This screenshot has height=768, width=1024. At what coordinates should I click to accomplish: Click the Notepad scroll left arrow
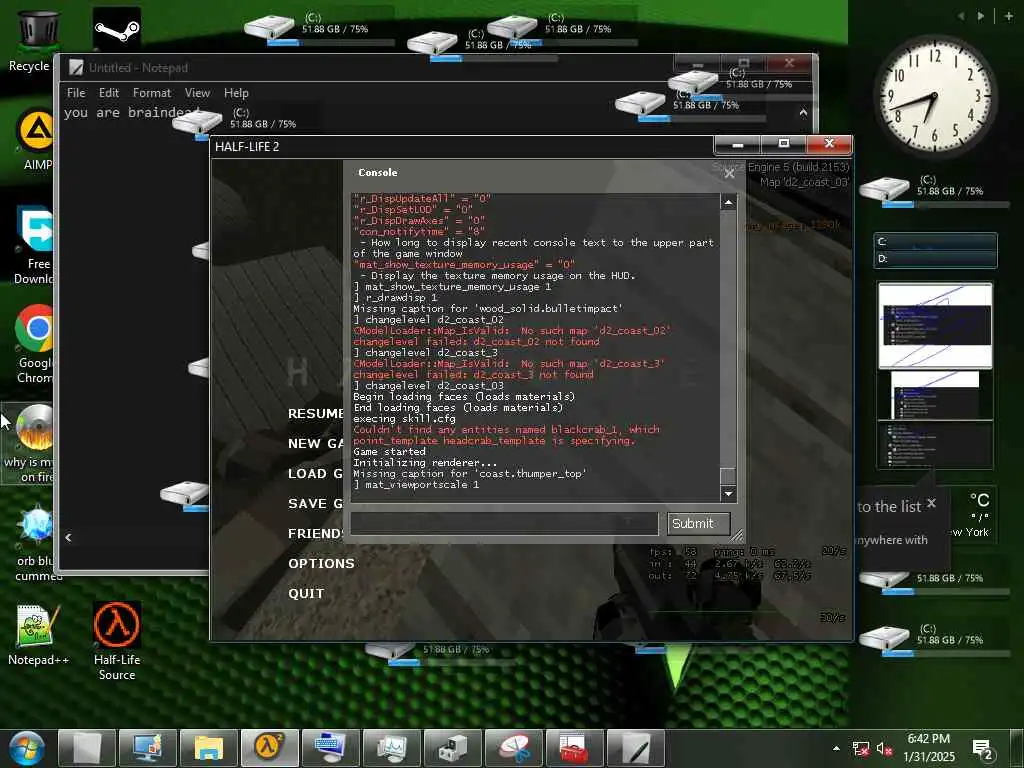(x=69, y=537)
